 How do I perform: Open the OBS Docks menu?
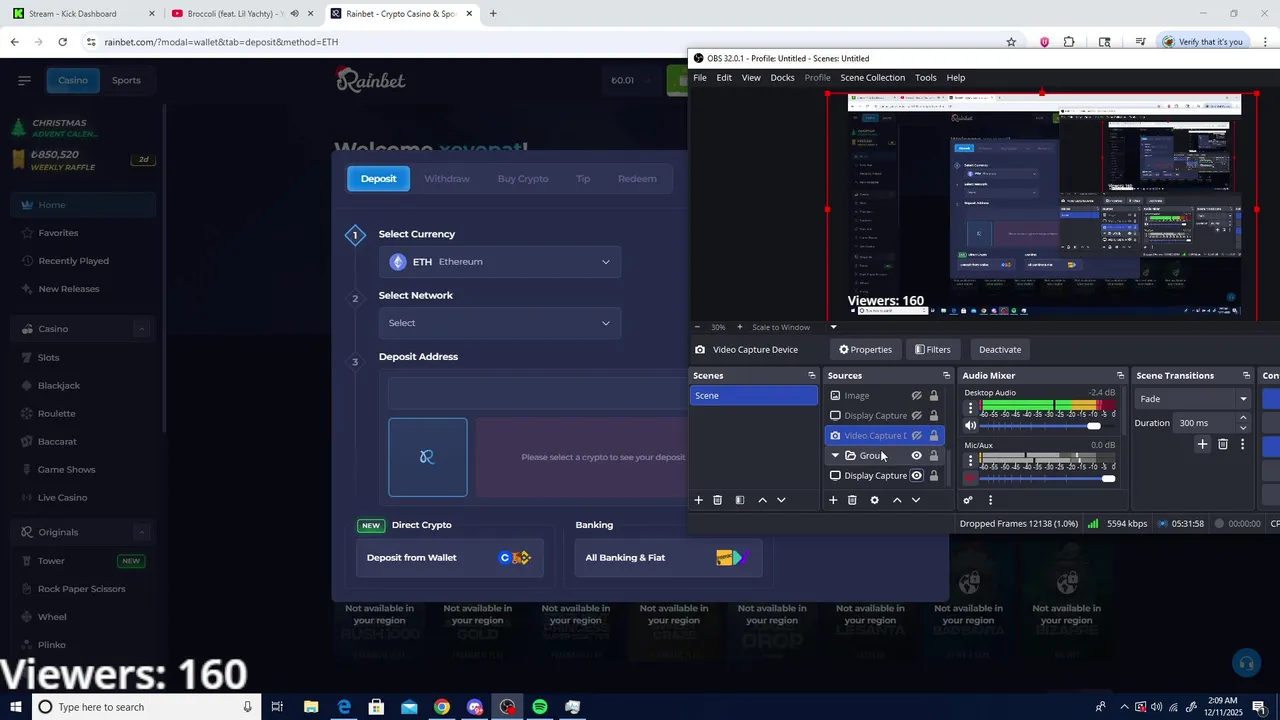[x=782, y=78]
